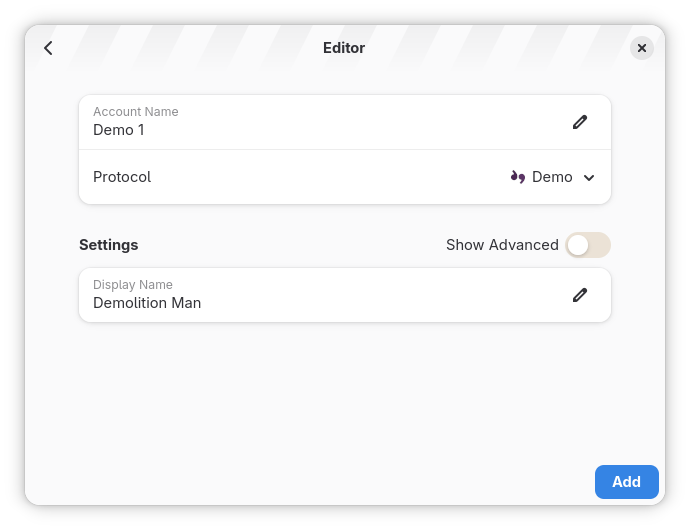Open the Protocol selection row
The height and width of the screenshot is (530, 690).
pos(300,177)
